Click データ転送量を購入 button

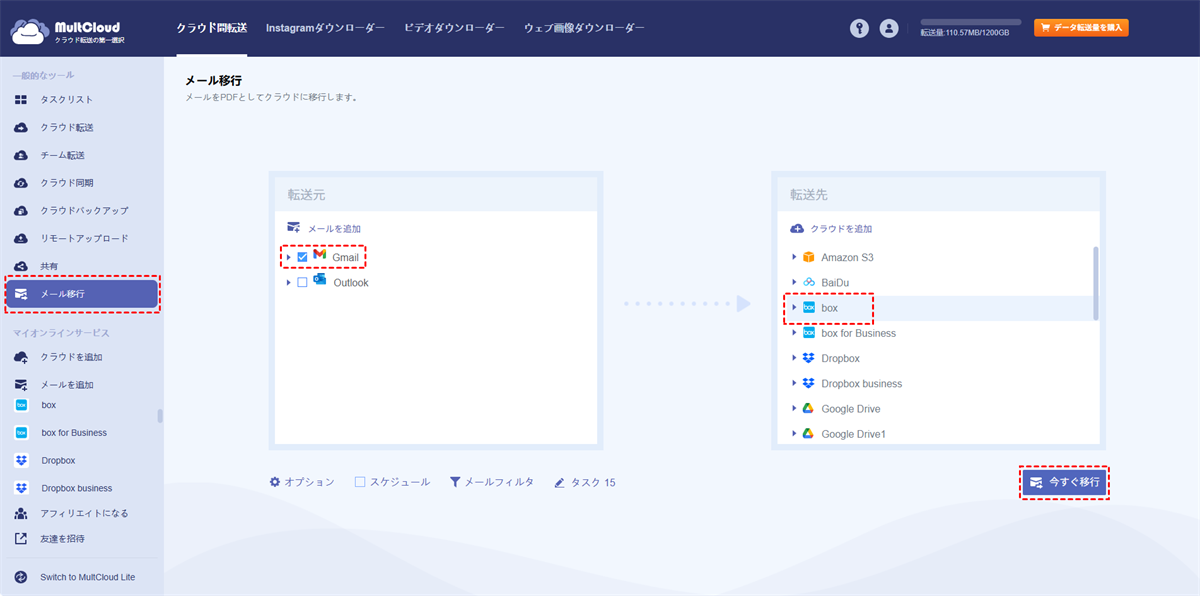coord(1081,28)
